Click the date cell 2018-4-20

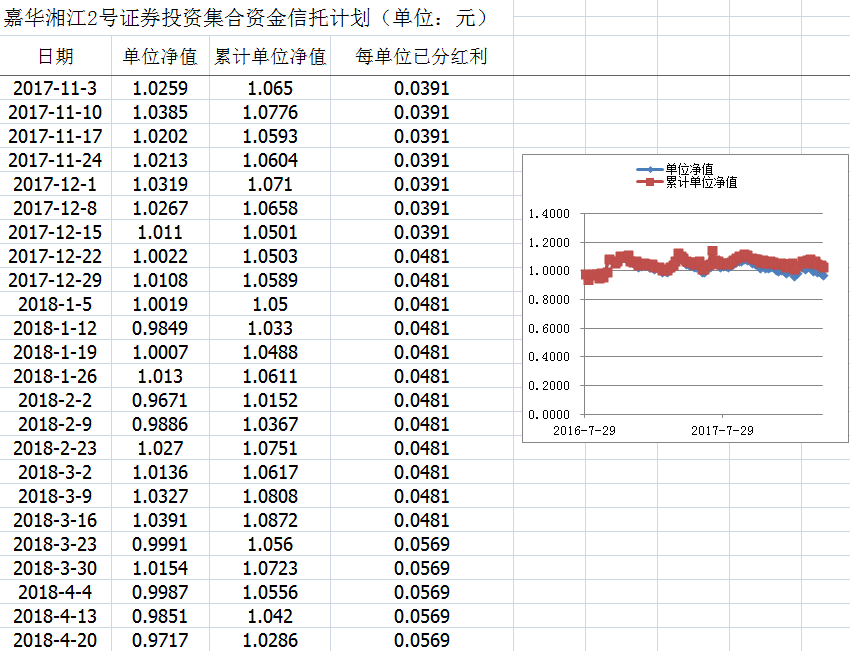[55, 640]
